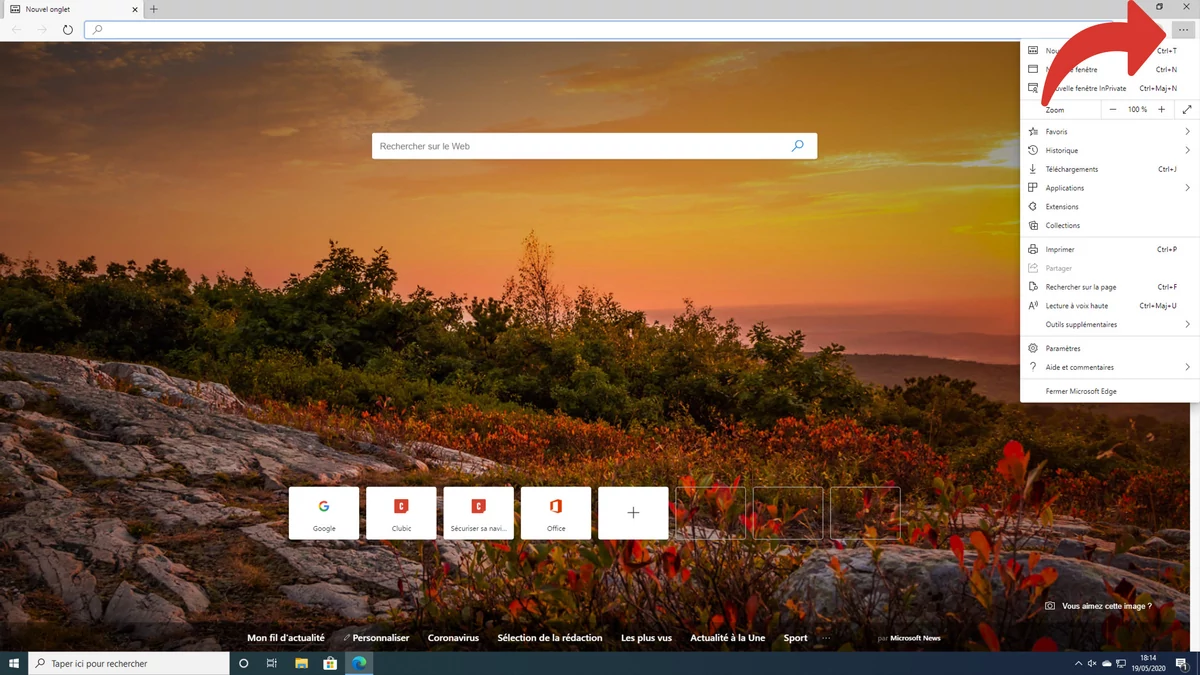Expand the Aide et commentaires chevron
Image resolution: width=1200 pixels, height=675 pixels.
point(1188,367)
